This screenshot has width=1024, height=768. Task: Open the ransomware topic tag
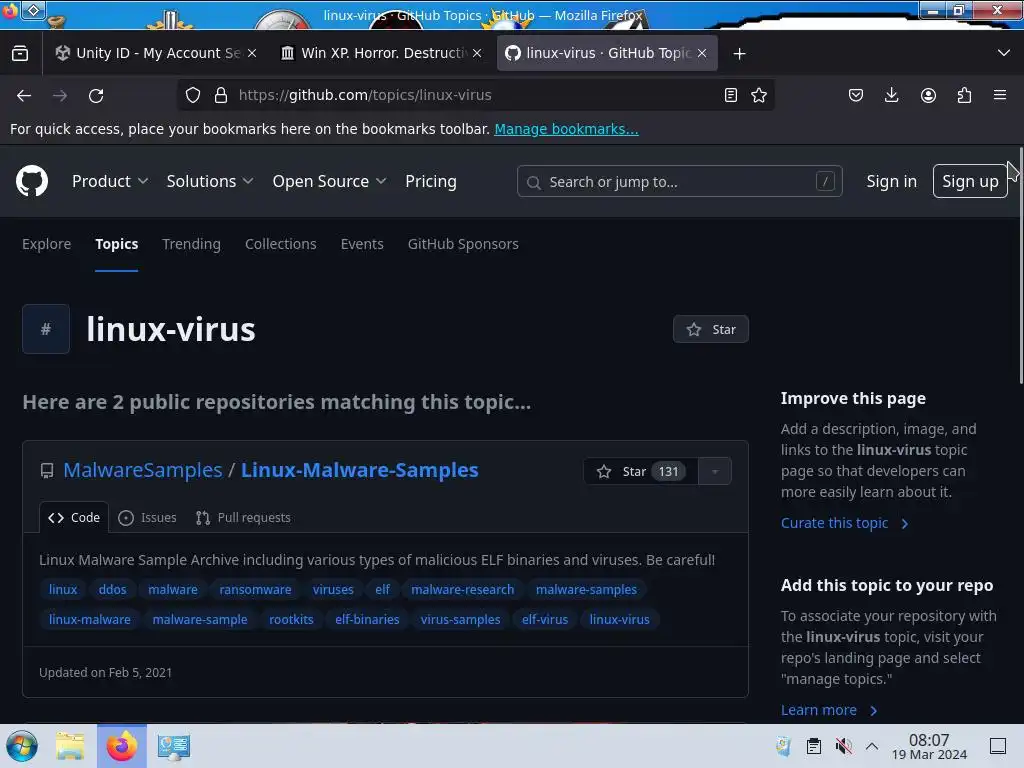(255, 590)
